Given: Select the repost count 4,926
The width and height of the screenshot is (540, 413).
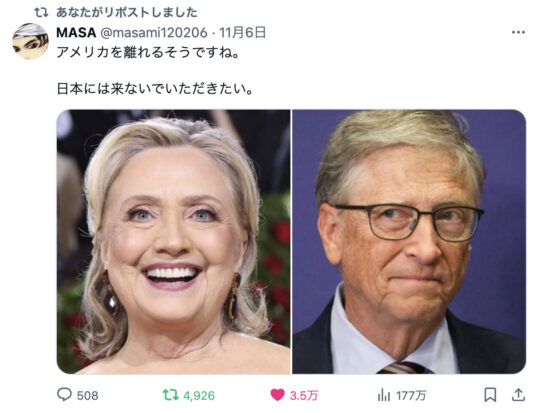Looking at the screenshot, I should pos(199,395).
